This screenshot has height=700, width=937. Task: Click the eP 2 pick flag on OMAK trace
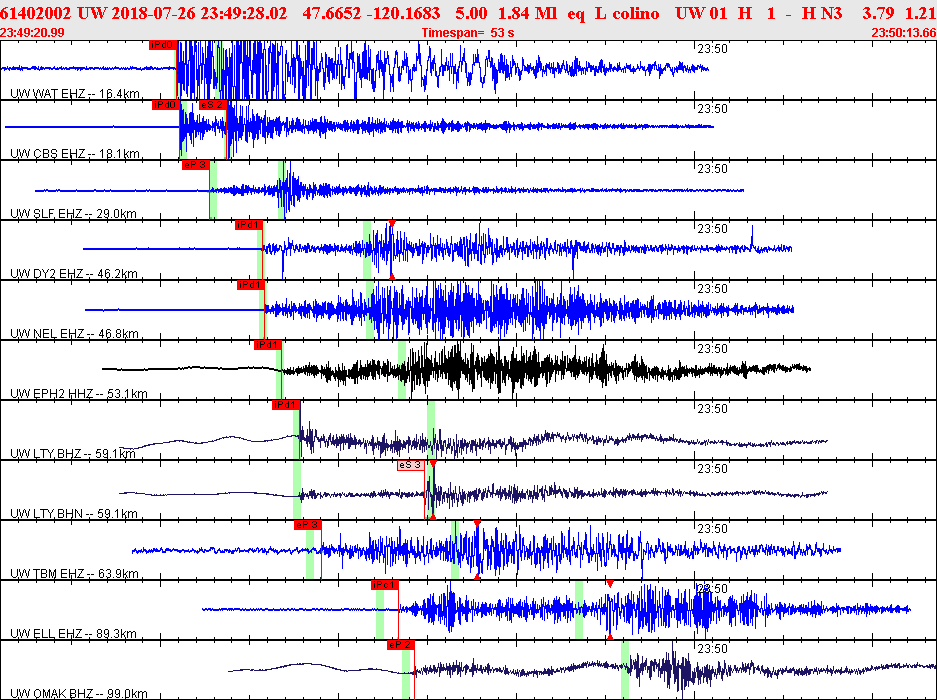pyautogui.click(x=400, y=645)
